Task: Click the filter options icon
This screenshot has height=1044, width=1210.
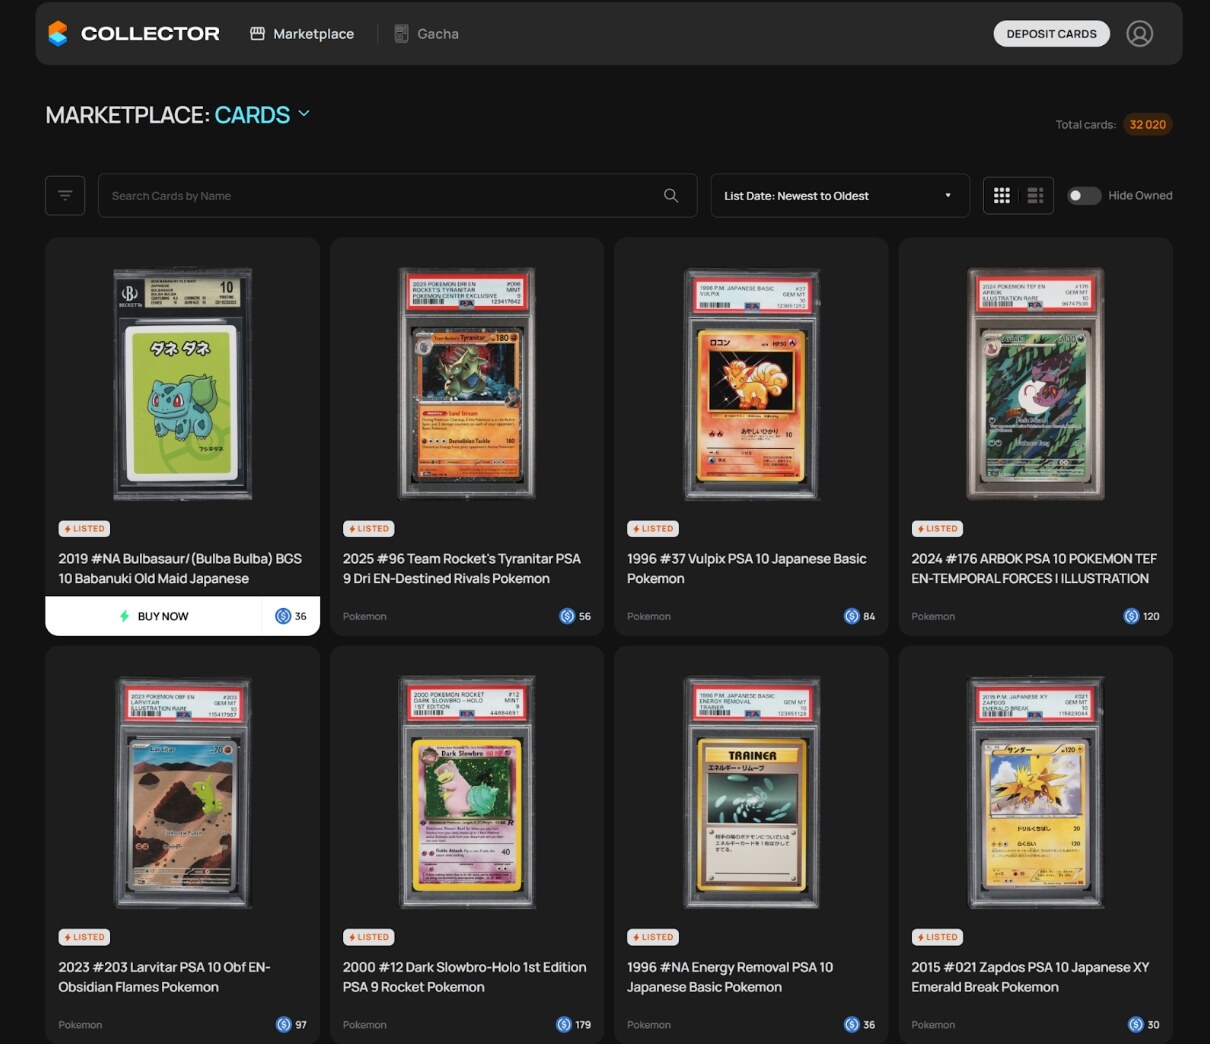Action: click(65, 196)
